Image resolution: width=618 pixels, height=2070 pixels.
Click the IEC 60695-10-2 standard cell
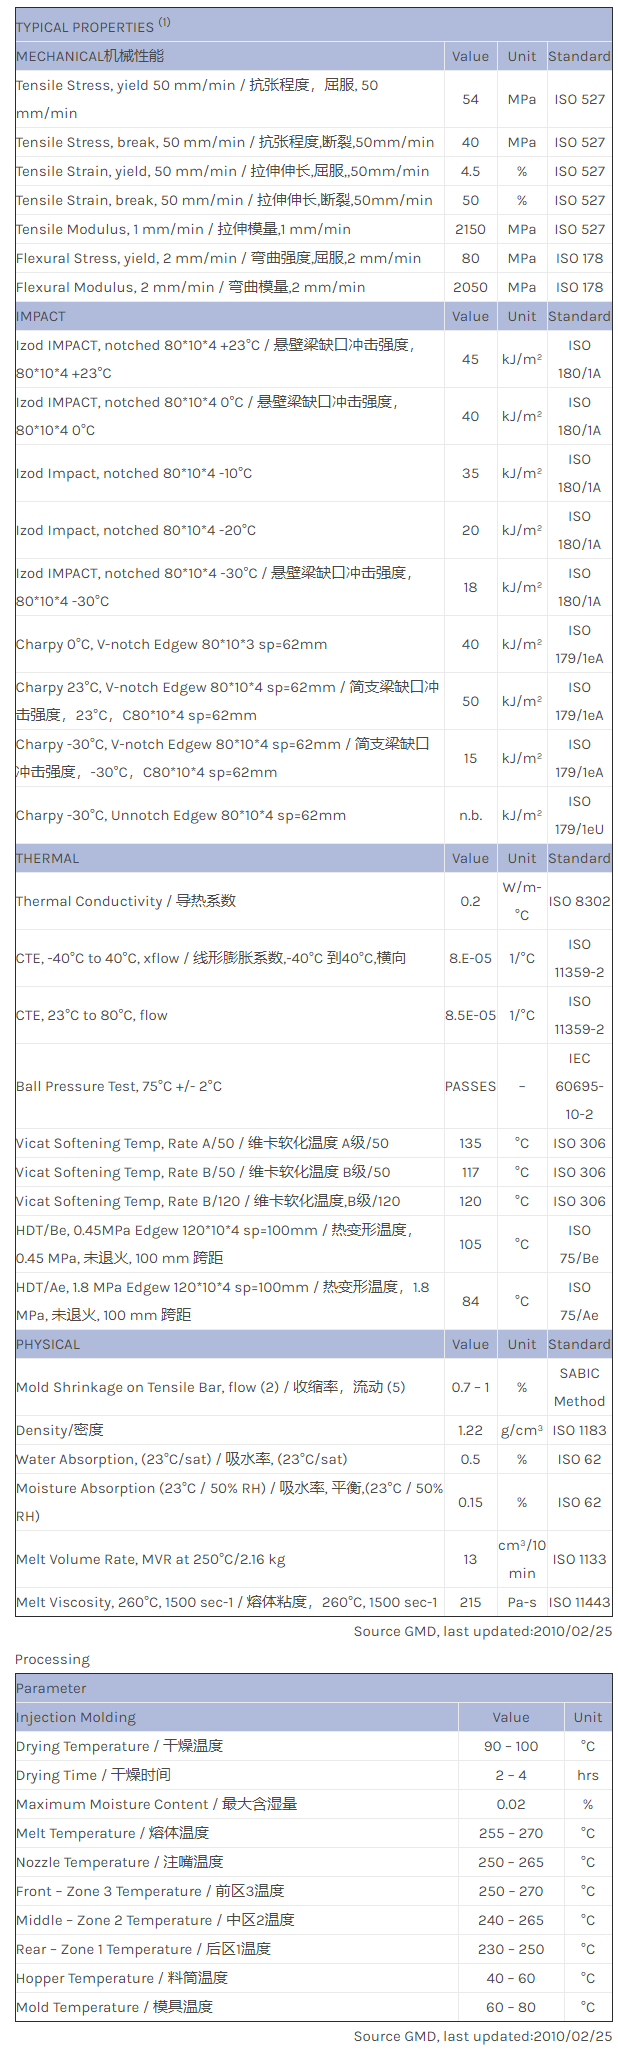(579, 1086)
